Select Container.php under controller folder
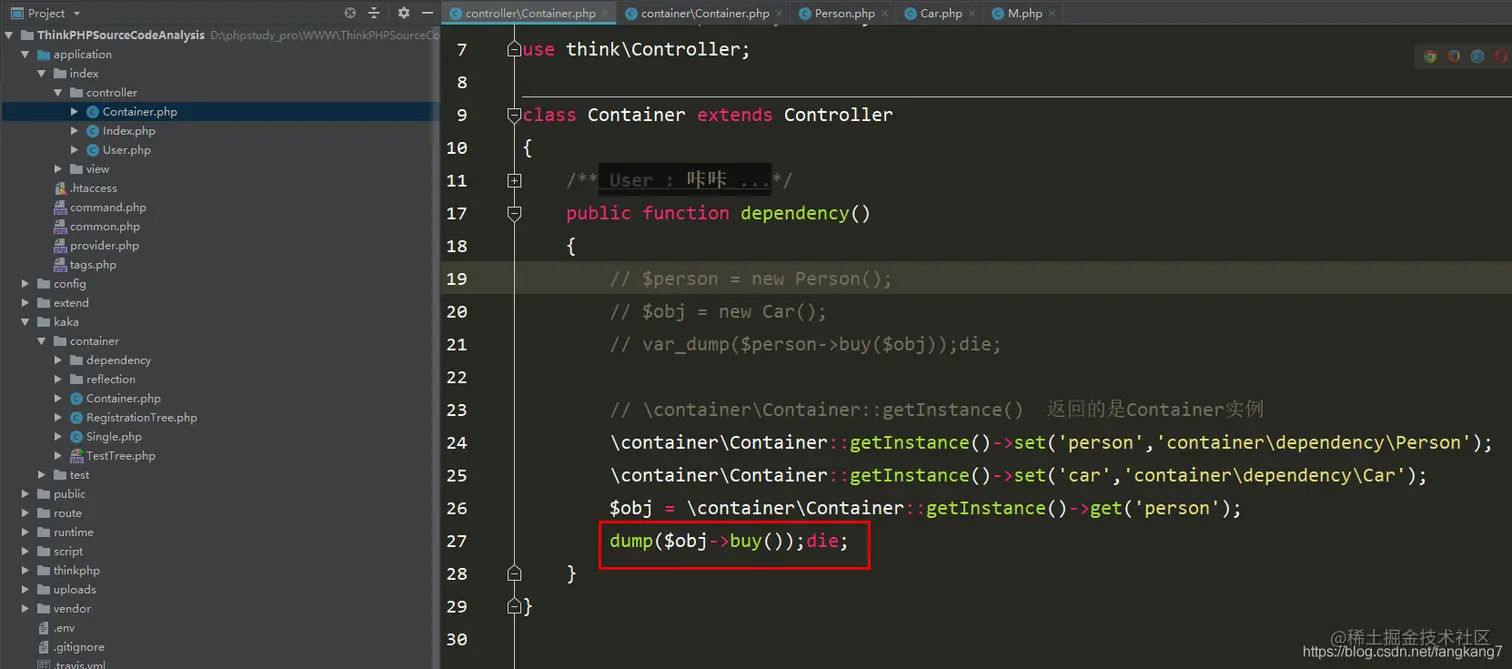Image resolution: width=1512 pixels, height=669 pixels. 139,112
